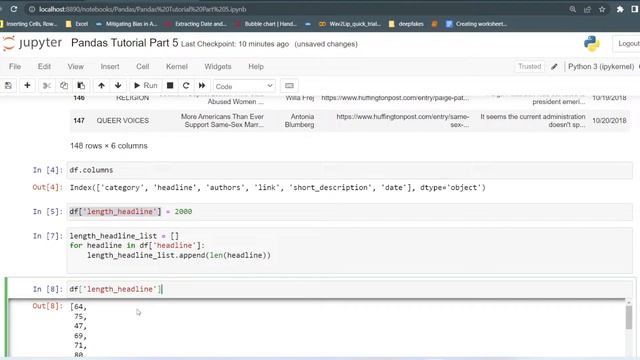The width and height of the screenshot is (640, 360).
Task: Click the Out[4] Index output text
Action: (278, 188)
